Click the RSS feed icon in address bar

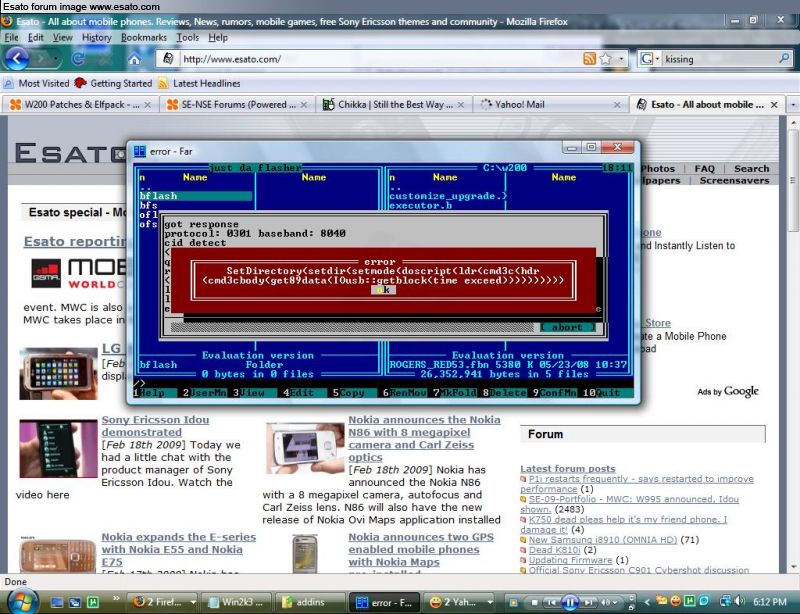click(x=589, y=59)
